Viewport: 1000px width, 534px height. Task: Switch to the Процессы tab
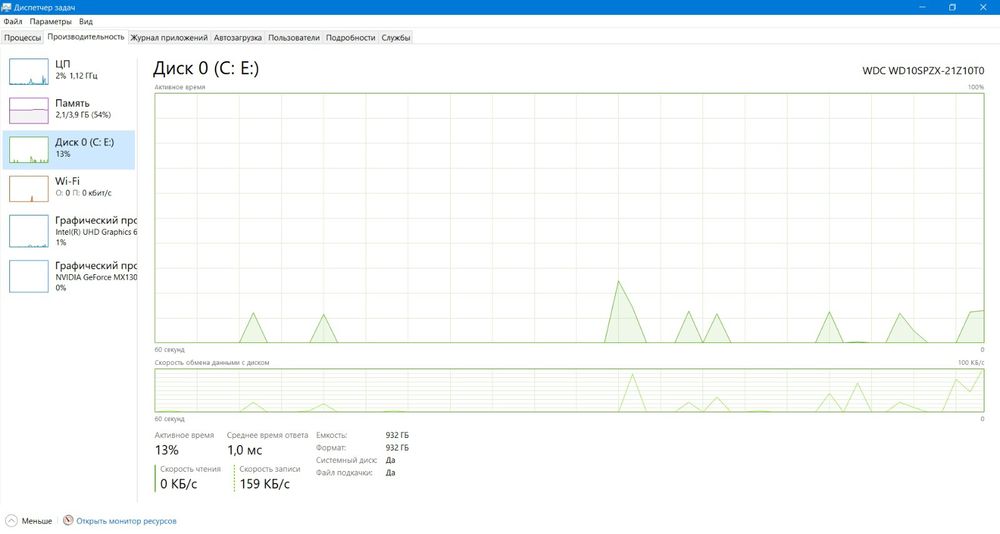point(22,38)
